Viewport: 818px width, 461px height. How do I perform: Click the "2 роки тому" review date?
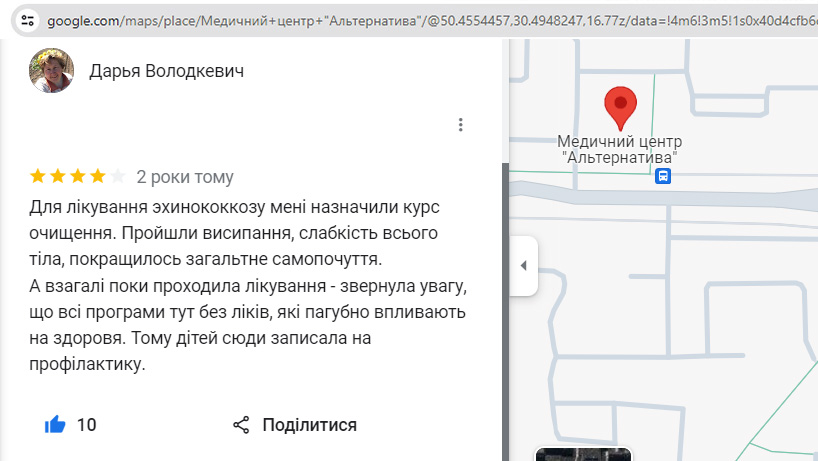(185, 177)
